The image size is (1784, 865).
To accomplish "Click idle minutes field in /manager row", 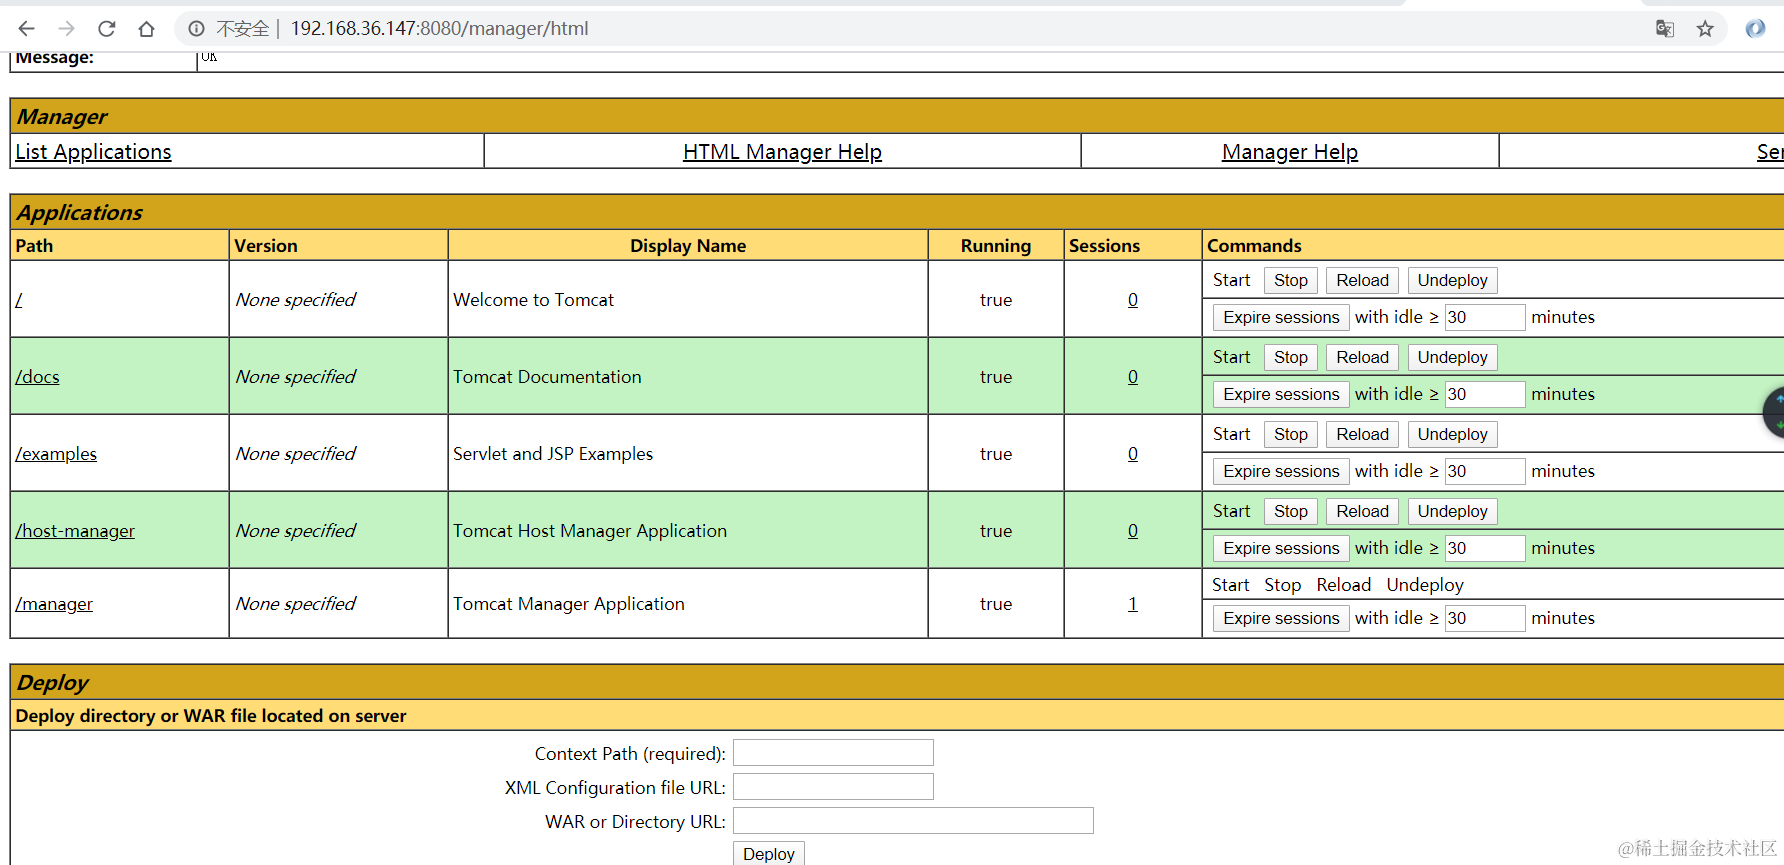I will click(1485, 618).
